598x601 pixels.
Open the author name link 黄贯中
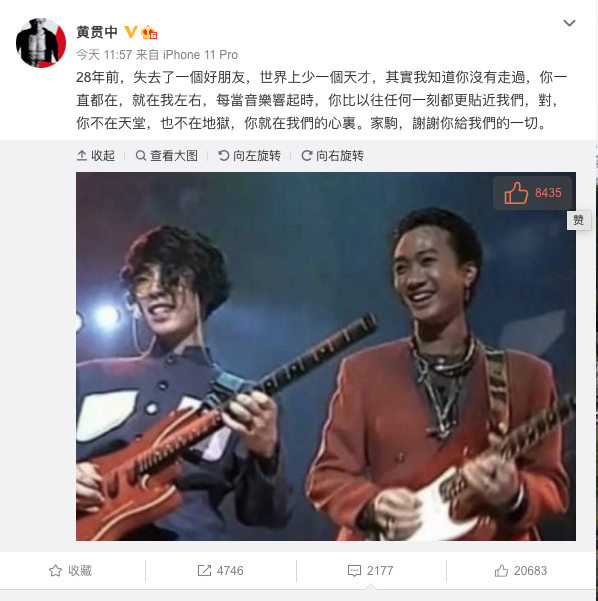[x=97, y=32]
